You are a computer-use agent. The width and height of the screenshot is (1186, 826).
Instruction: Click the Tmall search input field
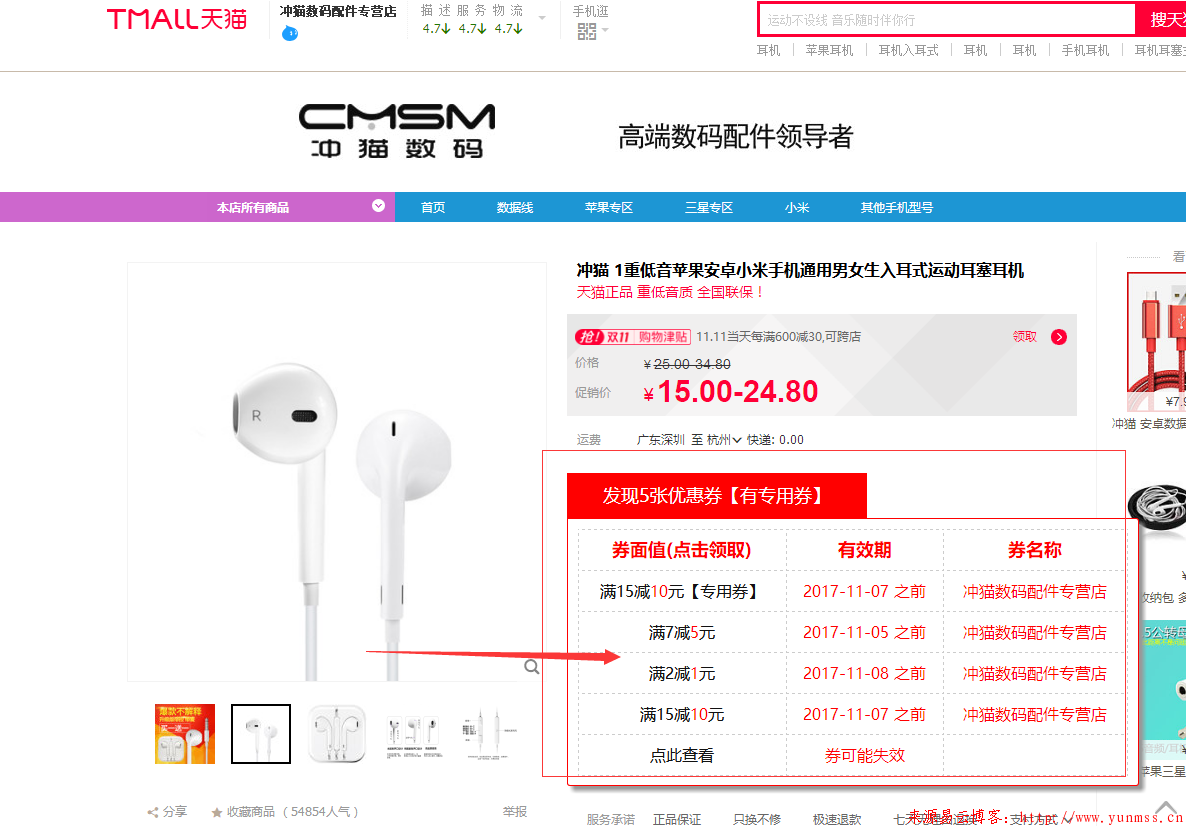tap(947, 20)
